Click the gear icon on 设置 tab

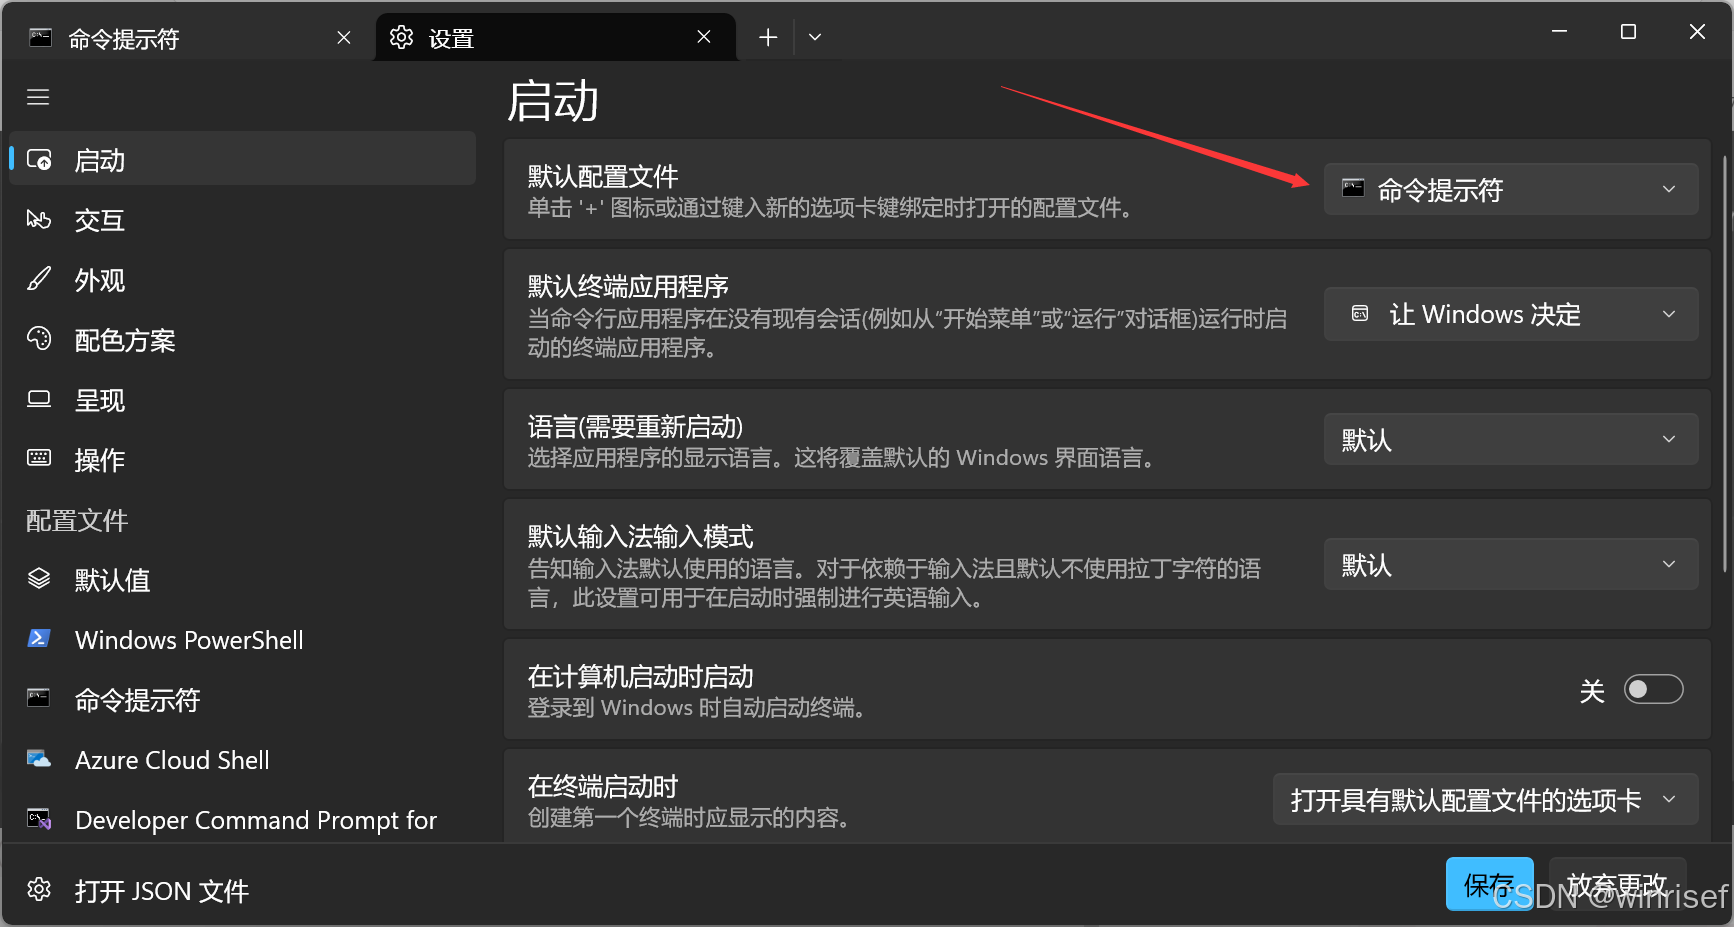pos(401,37)
